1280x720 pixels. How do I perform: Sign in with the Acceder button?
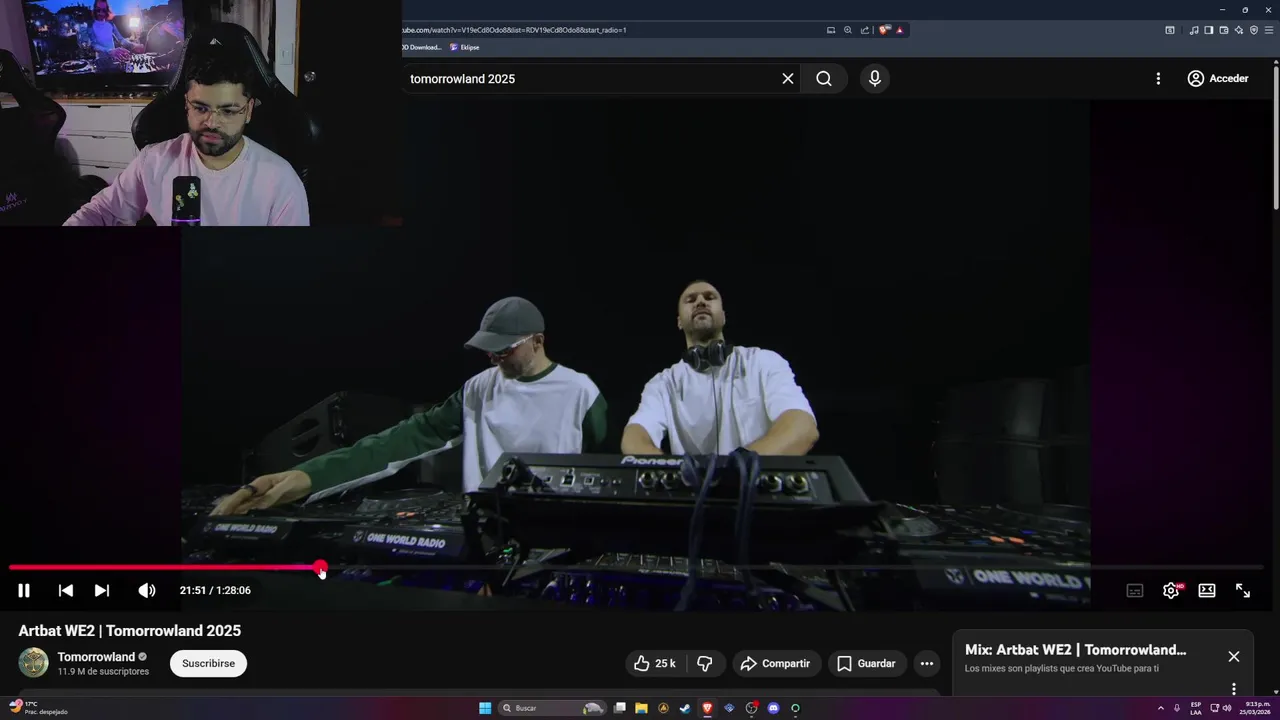pyautogui.click(x=1217, y=78)
